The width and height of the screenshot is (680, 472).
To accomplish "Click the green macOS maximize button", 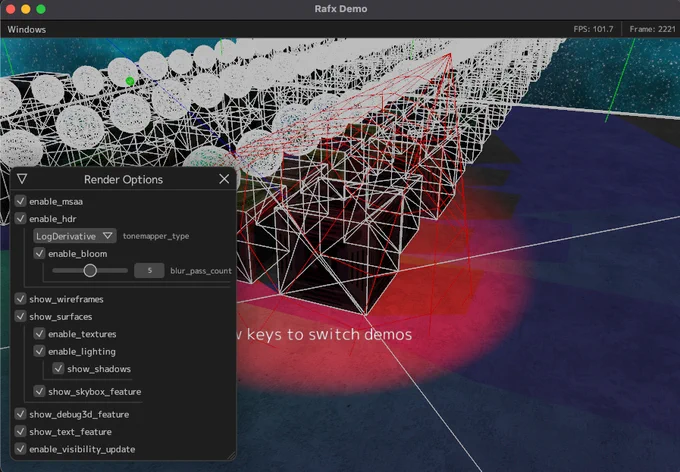I will pos(41,9).
